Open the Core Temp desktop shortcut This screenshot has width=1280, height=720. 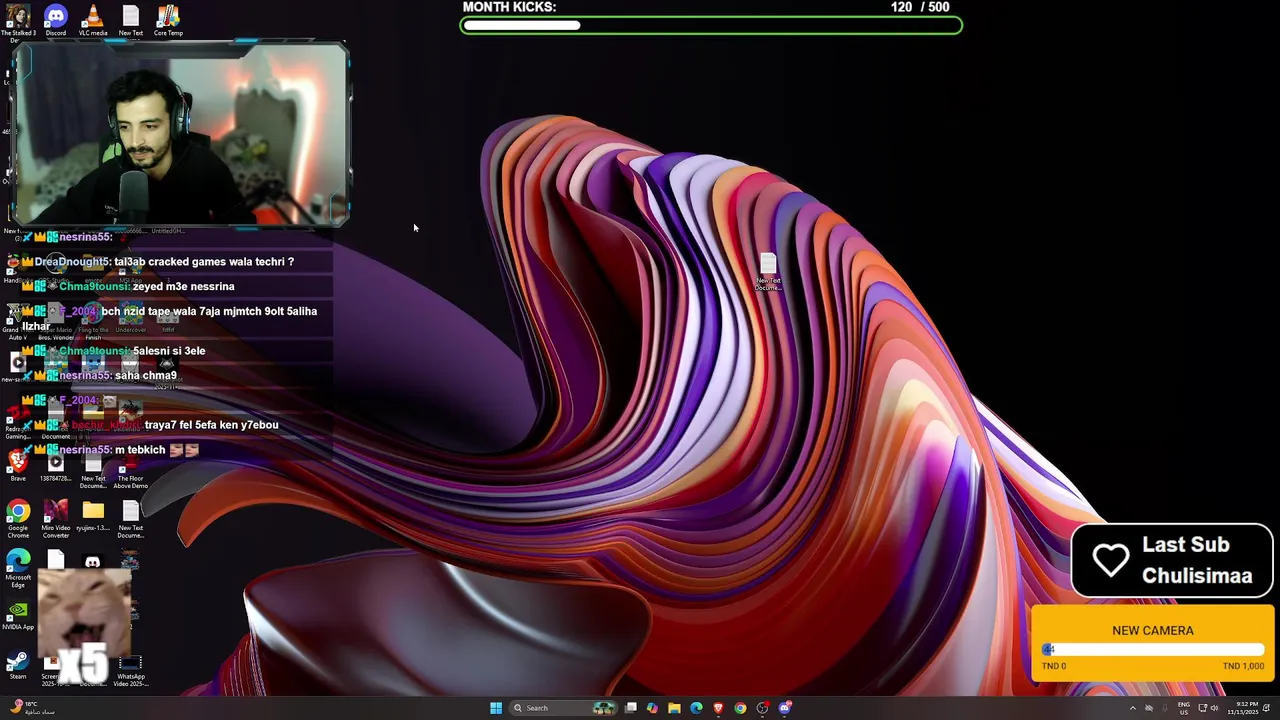click(168, 21)
